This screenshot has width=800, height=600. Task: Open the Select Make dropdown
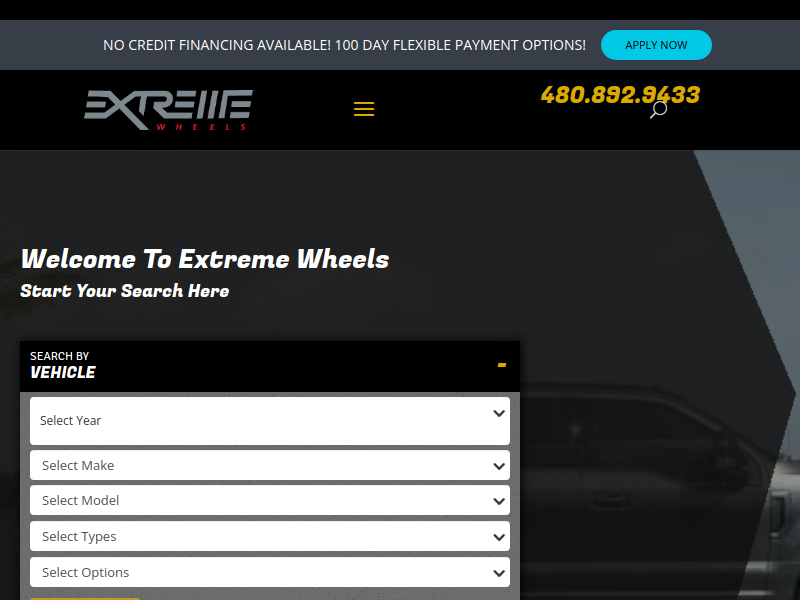[x=270, y=465]
